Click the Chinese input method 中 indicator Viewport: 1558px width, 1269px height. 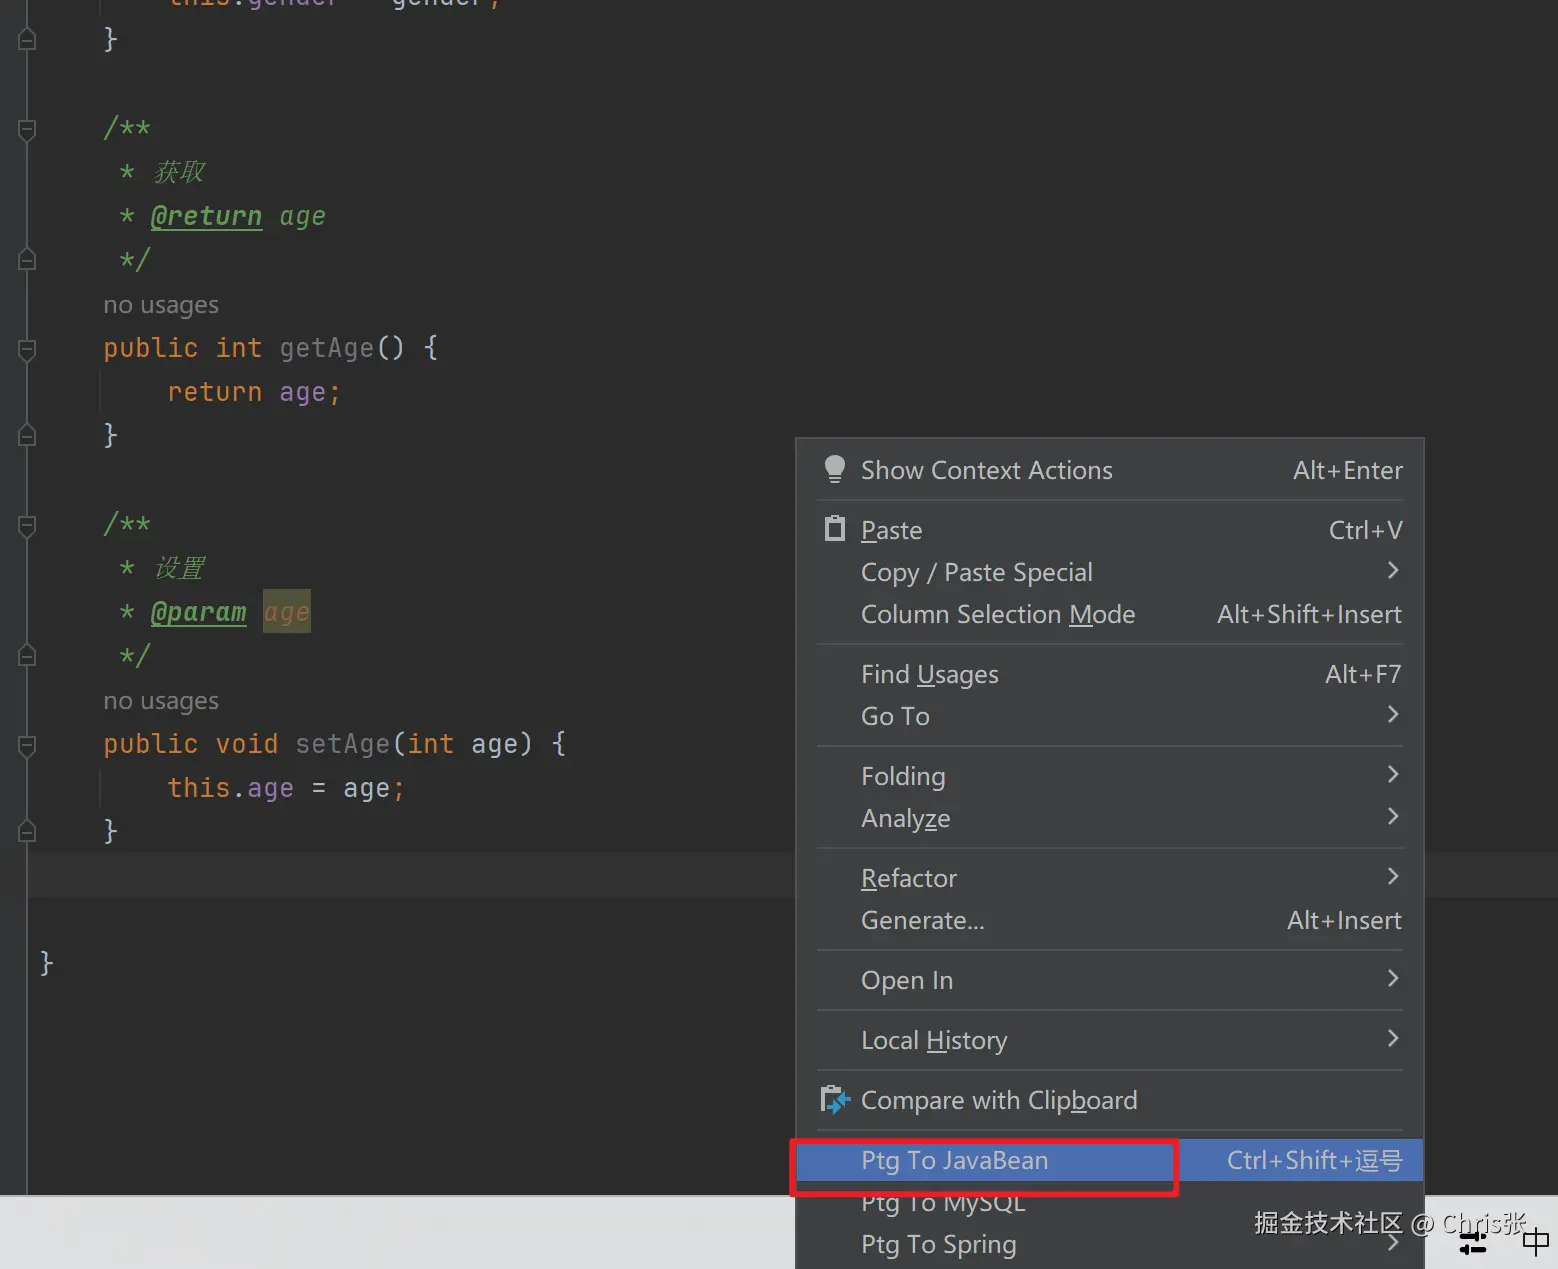[1536, 1242]
